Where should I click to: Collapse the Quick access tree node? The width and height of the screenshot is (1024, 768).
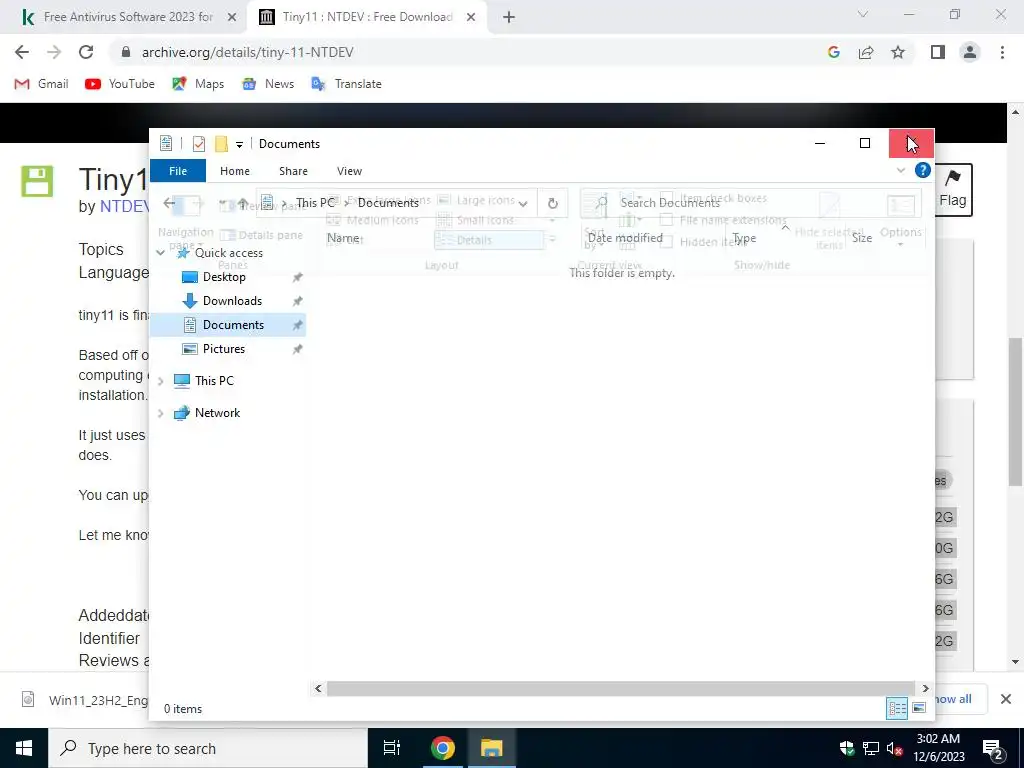(161, 253)
